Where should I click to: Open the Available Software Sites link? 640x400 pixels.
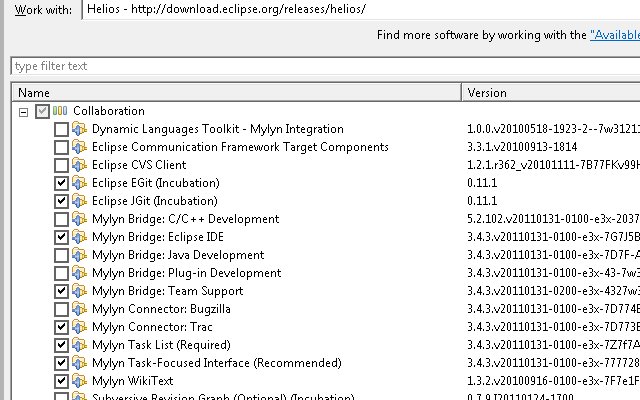coord(615,35)
